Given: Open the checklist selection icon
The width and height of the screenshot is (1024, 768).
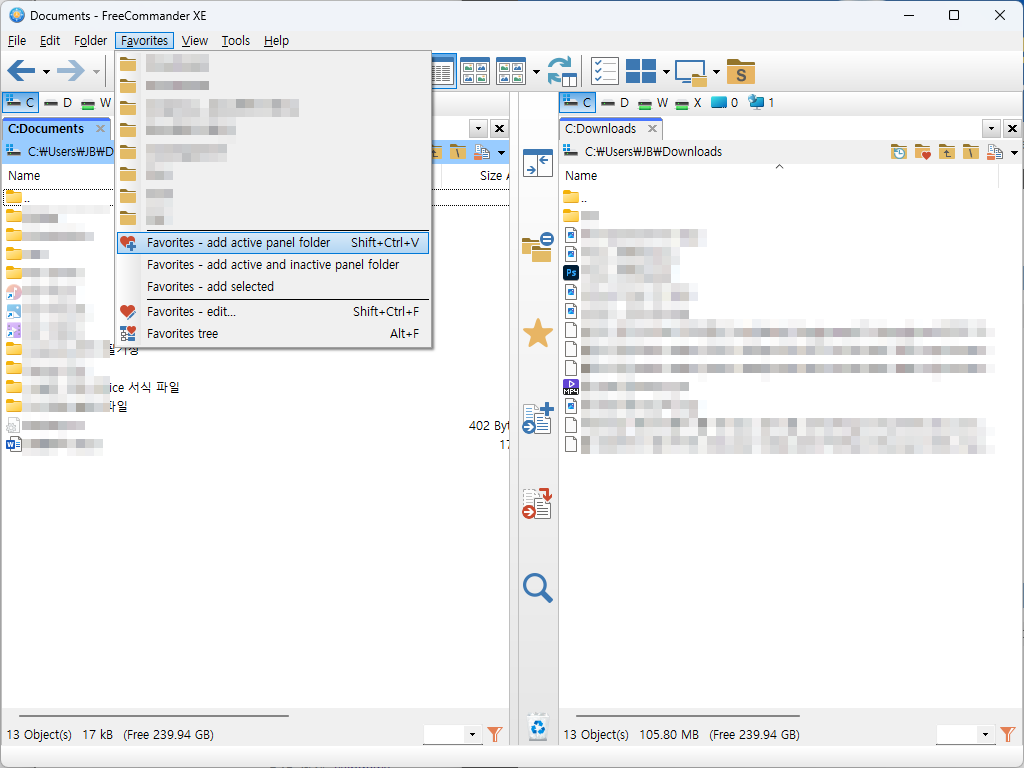Looking at the screenshot, I should [605, 71].
